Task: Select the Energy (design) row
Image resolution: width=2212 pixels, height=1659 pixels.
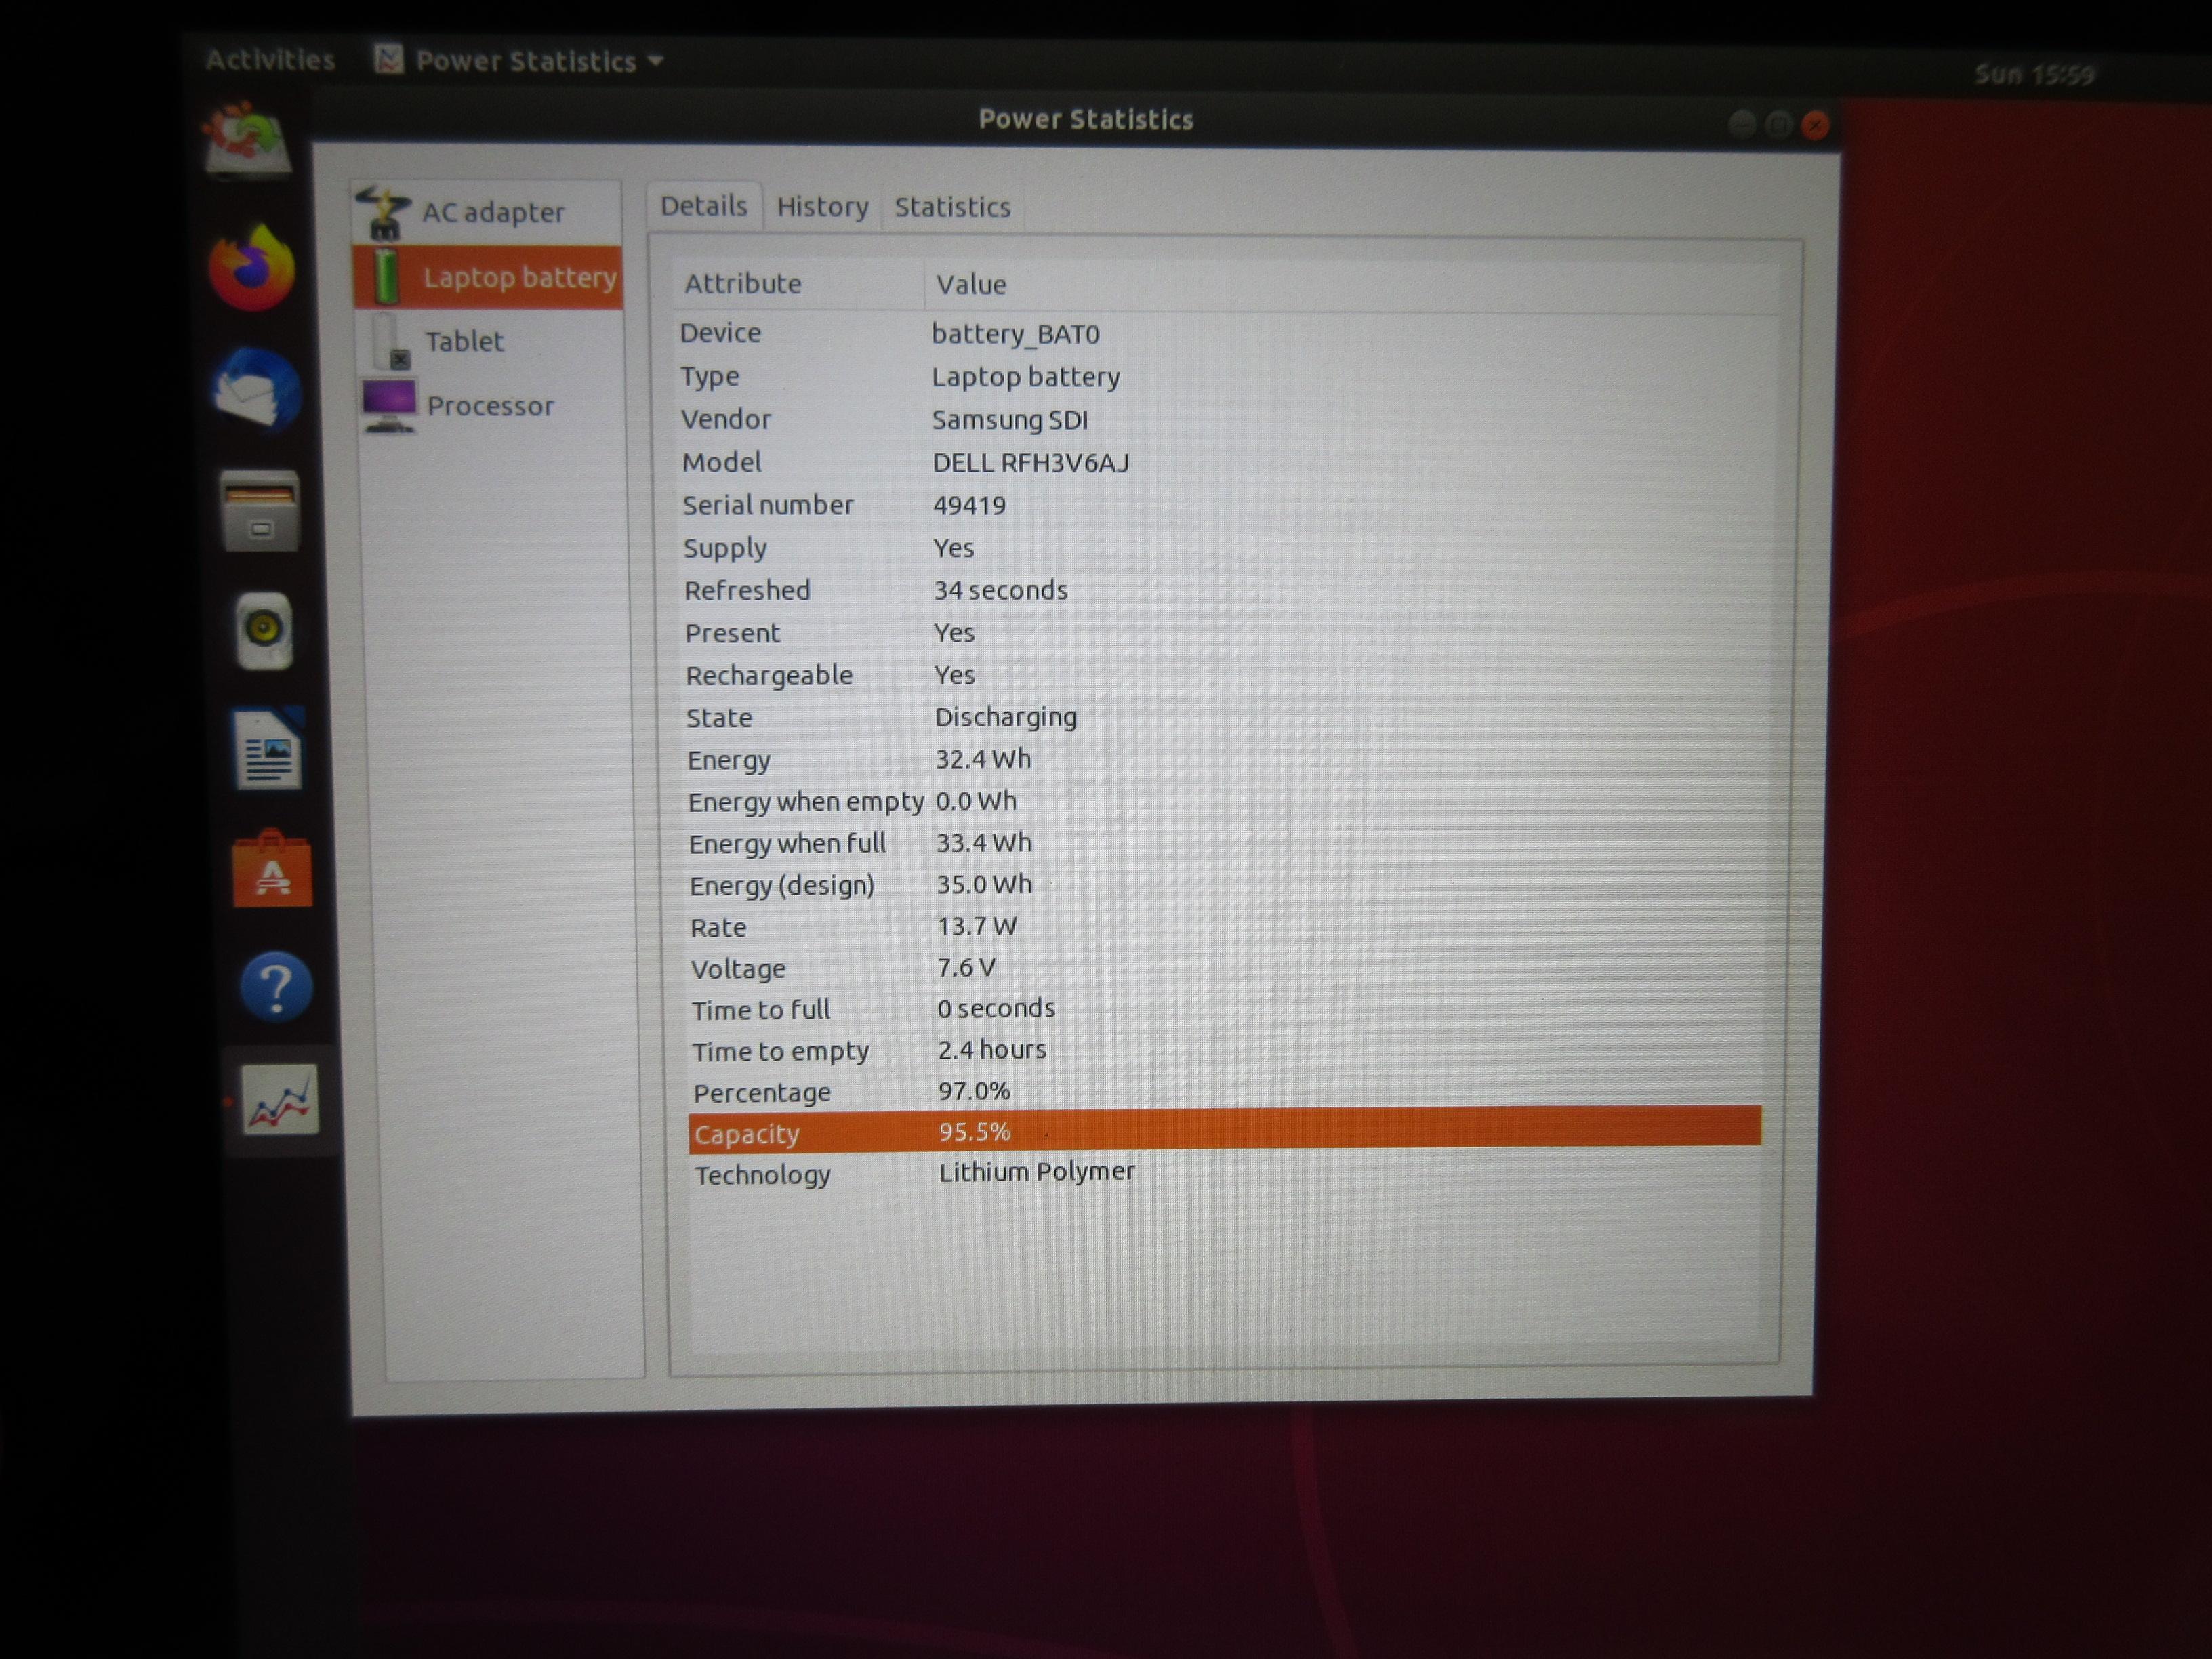Action: click(1227, 885)
